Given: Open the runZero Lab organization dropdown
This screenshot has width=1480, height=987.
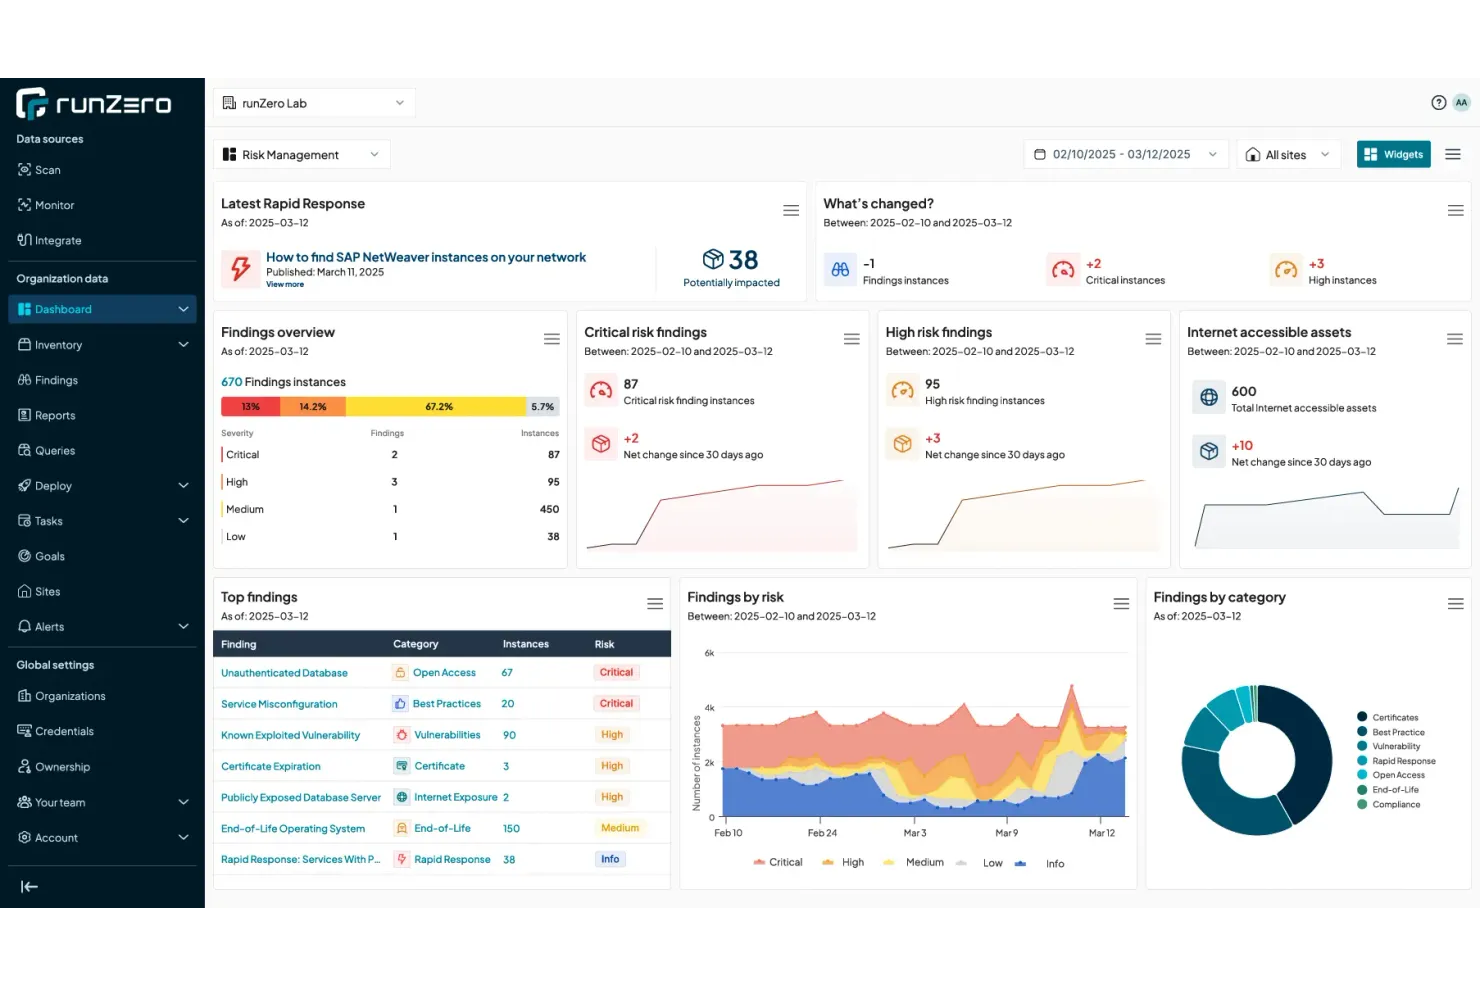Looking at the screenshot, I should [x=313, y=103].
